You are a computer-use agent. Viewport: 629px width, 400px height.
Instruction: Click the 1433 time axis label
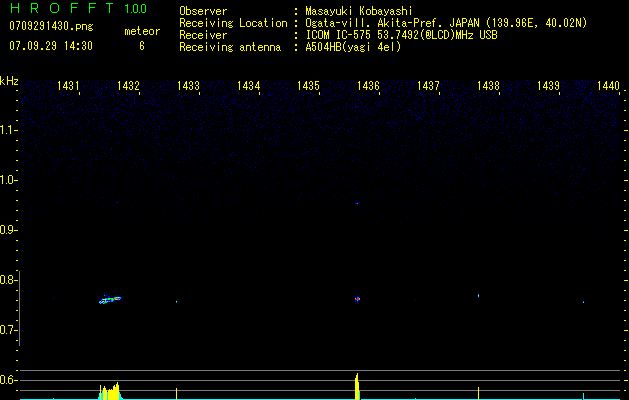point(188,85)
